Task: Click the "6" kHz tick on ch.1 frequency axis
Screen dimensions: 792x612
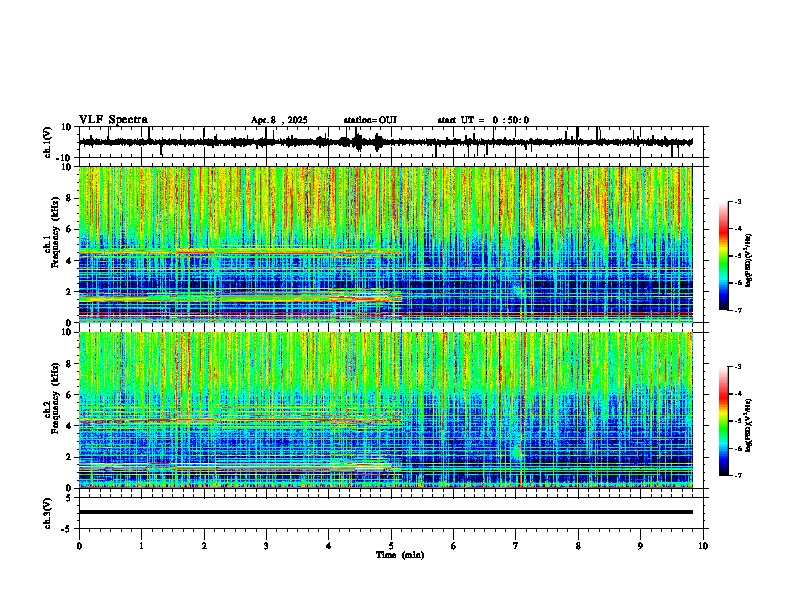Action: pyautogui.click(x=69, y=229)
